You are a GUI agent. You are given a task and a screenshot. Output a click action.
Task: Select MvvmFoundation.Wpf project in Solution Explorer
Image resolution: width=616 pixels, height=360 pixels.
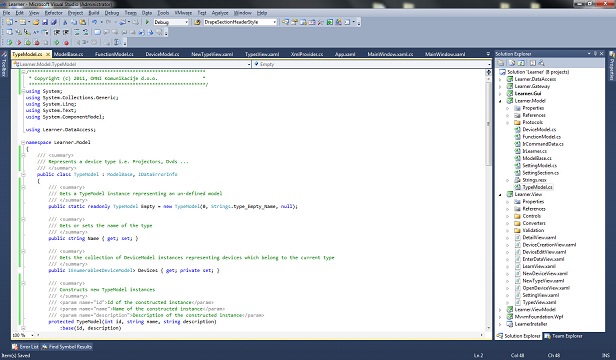tap(539, 317)
